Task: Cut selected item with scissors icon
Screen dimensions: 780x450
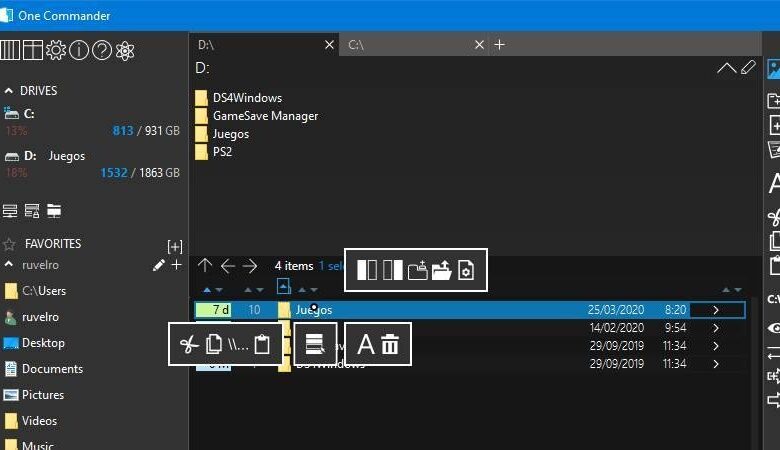Action: coord(189,344)
